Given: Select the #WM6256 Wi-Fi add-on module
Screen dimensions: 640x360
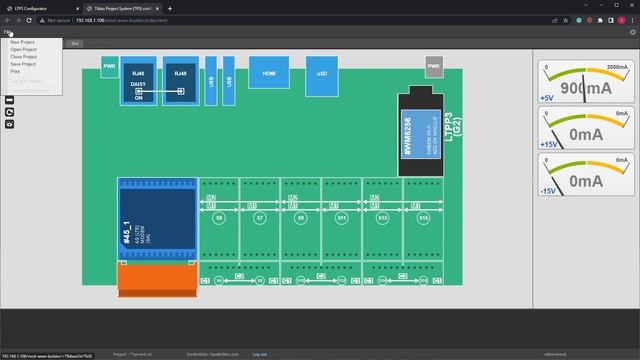Looking at the screenshot, I should [x=420, y=134].
